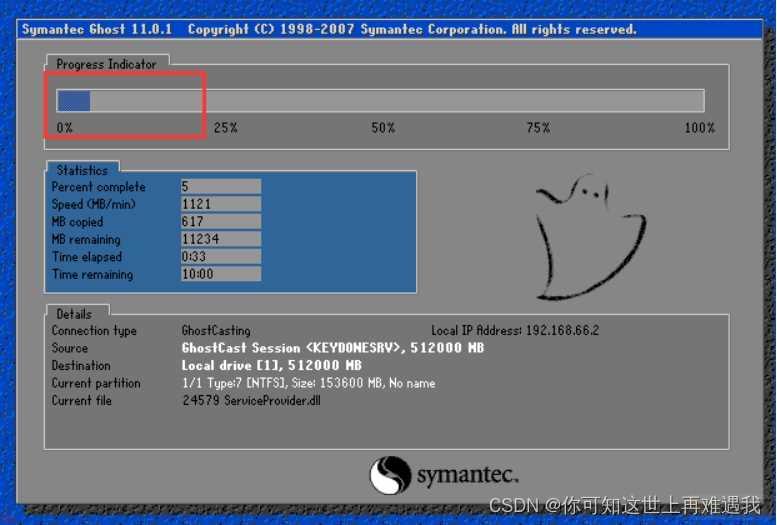The width and height of the screenshot is (777, 525).
Task: Click the Local IP Address 192.168.66.2 text
Action: point(515,330)
